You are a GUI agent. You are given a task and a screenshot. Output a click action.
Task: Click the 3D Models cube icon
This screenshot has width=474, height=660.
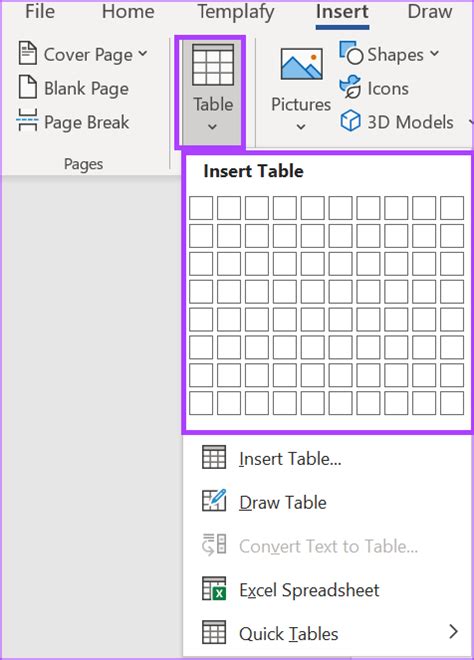pos(350,121)
